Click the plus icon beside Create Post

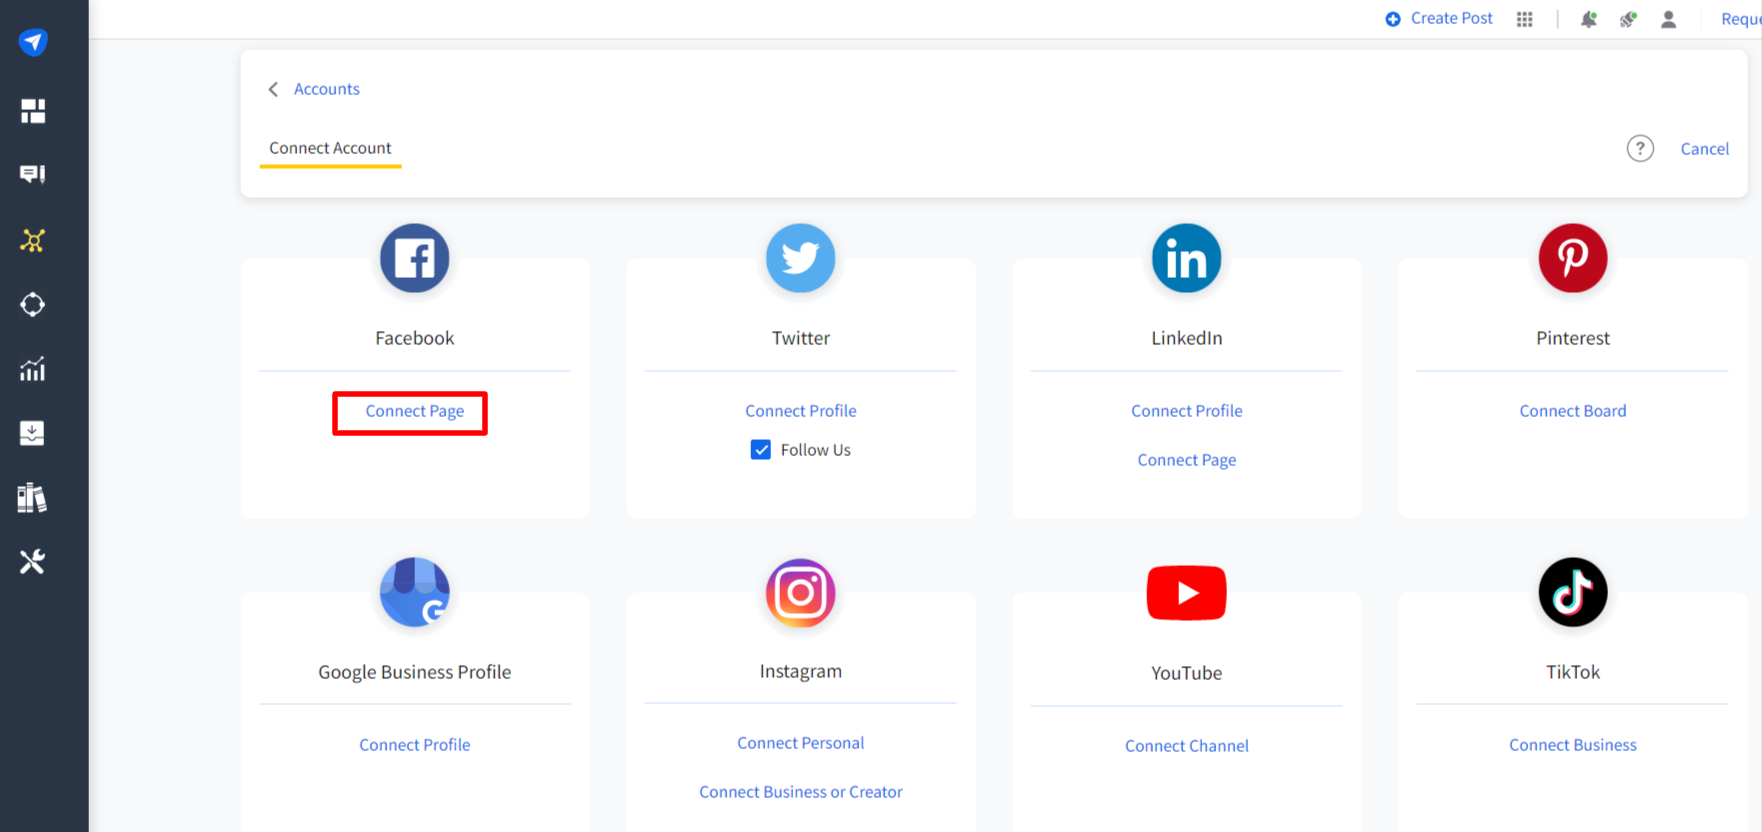pyautogui.click(x=1393, y=19)
